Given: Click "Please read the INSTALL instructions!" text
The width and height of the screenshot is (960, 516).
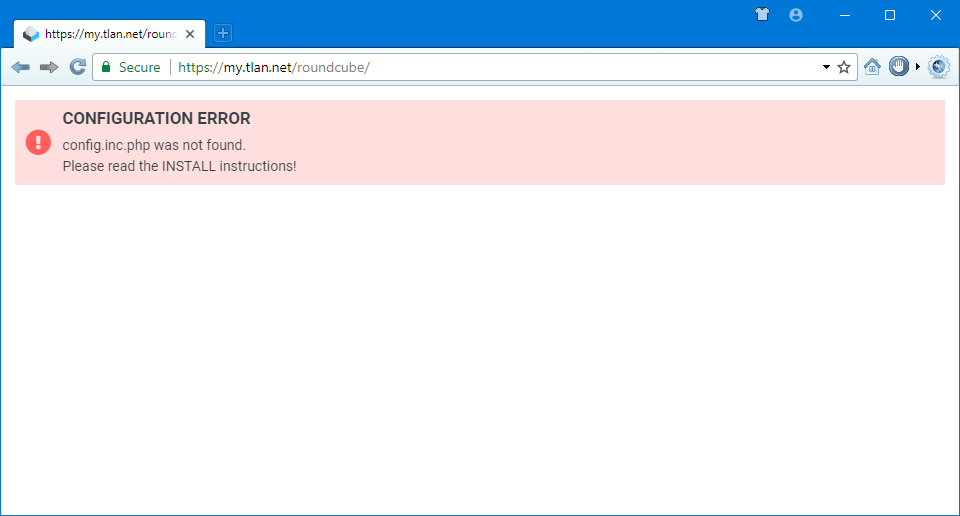Looking at the screenshot, I should point(179,166).
